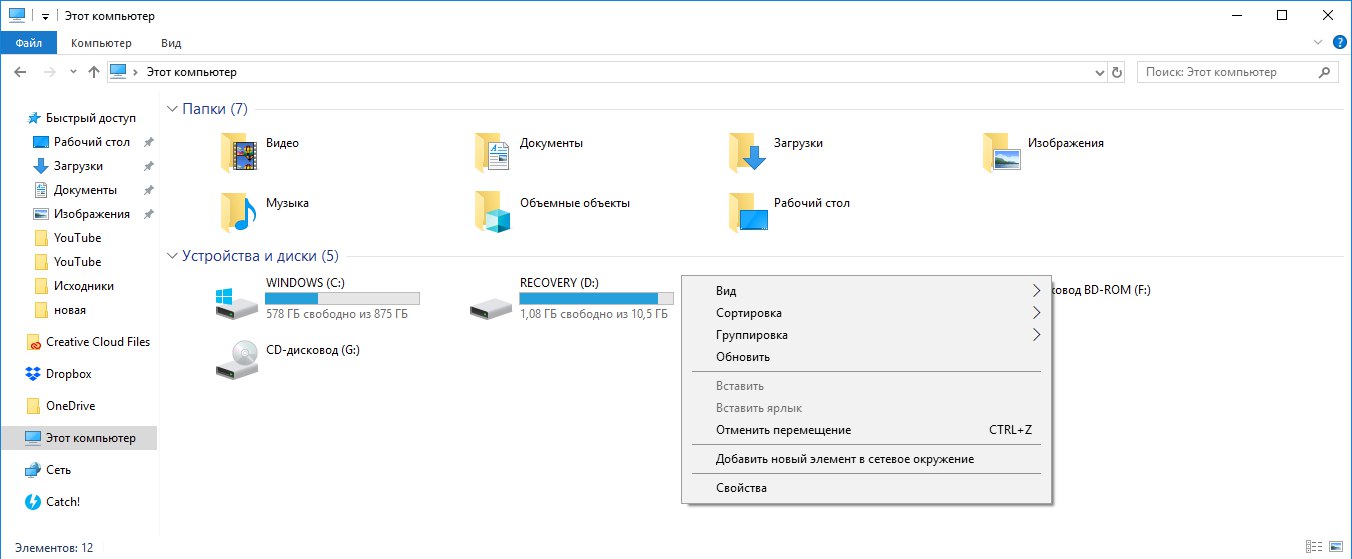Click the Этот компьютер address breadcrumb

pyautogui.click(x=191, y=72)
